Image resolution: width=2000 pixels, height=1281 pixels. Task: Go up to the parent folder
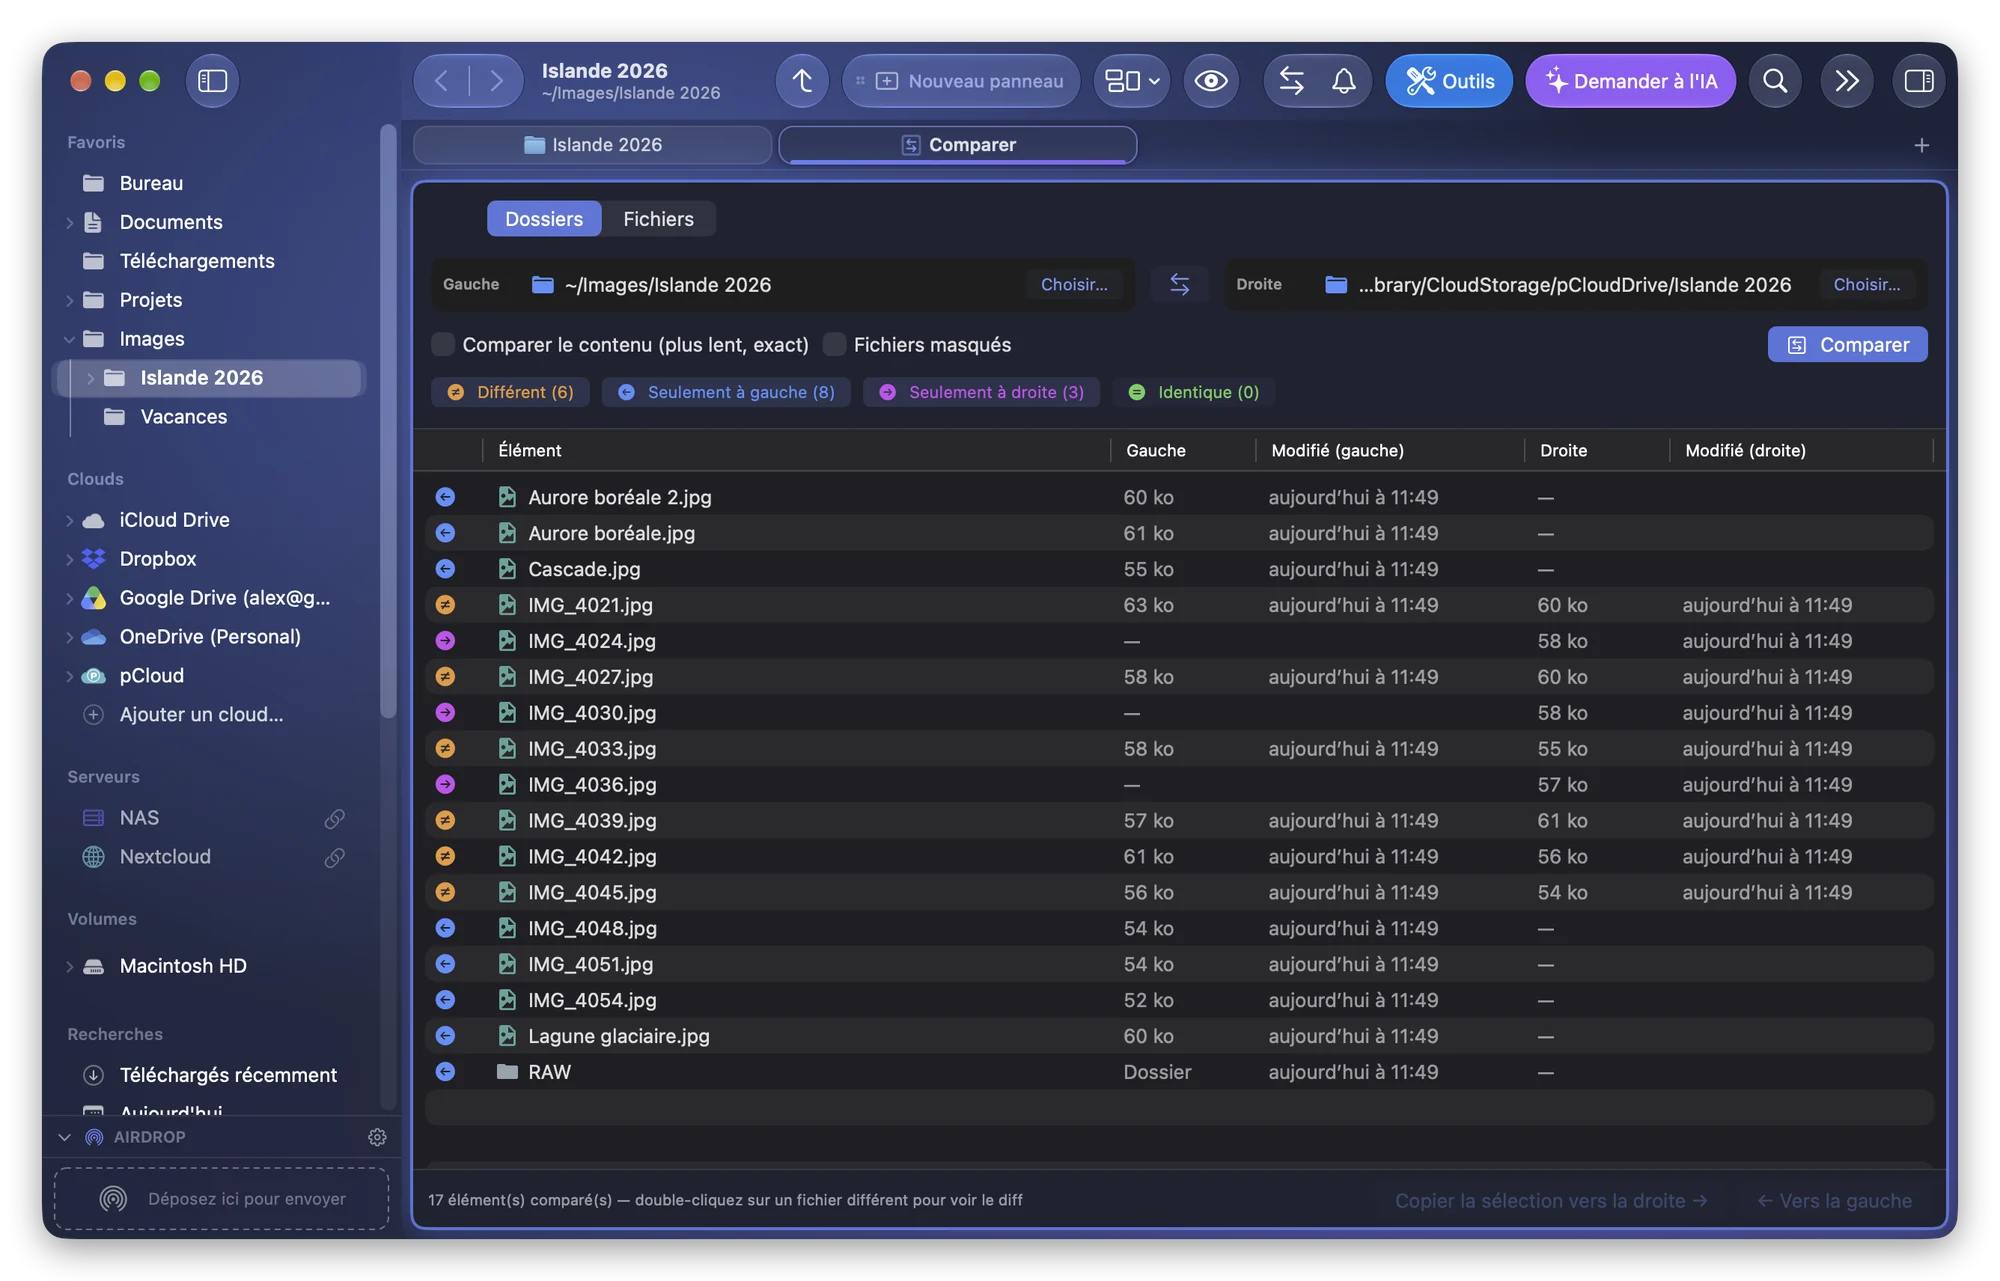[802, 81]
